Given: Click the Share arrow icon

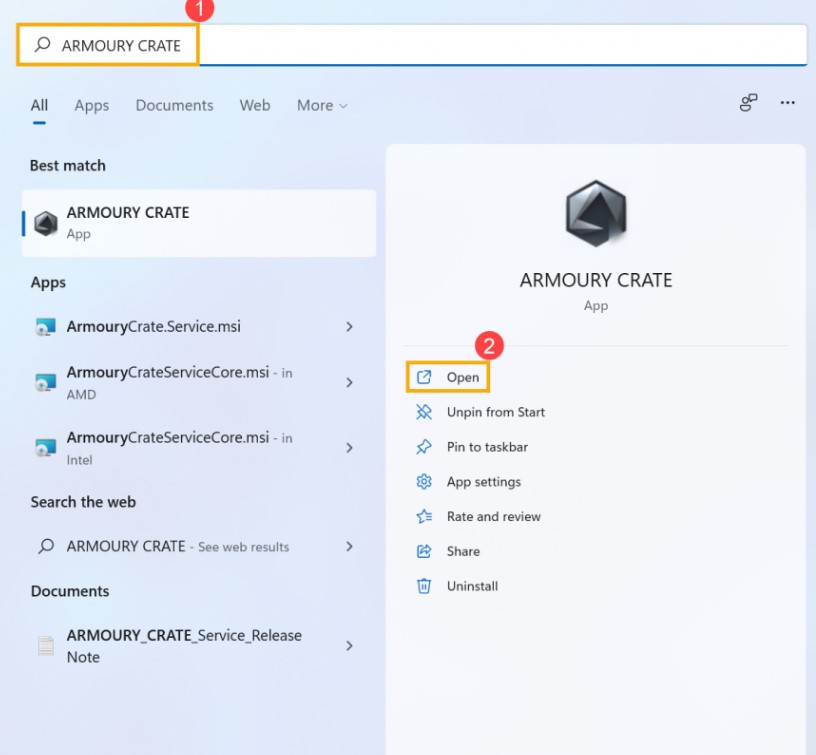Looking at the screenshot, I should click(424, 552).
